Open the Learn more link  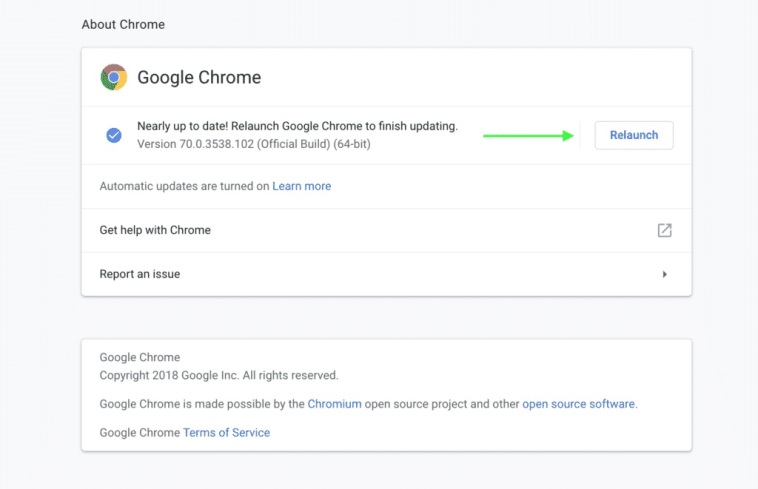(302, 186)
